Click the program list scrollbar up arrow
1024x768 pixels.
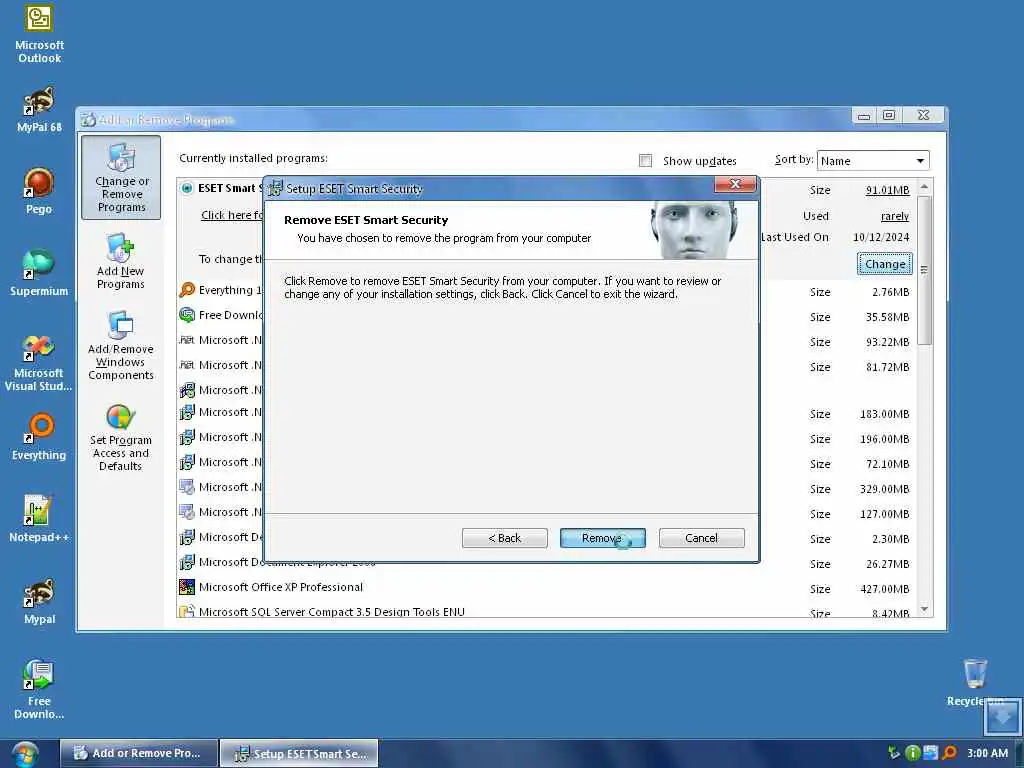924,187
